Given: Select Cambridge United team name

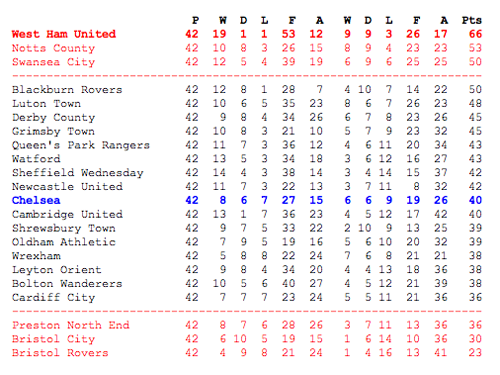Looking at the screenshot, I should 67,214.
